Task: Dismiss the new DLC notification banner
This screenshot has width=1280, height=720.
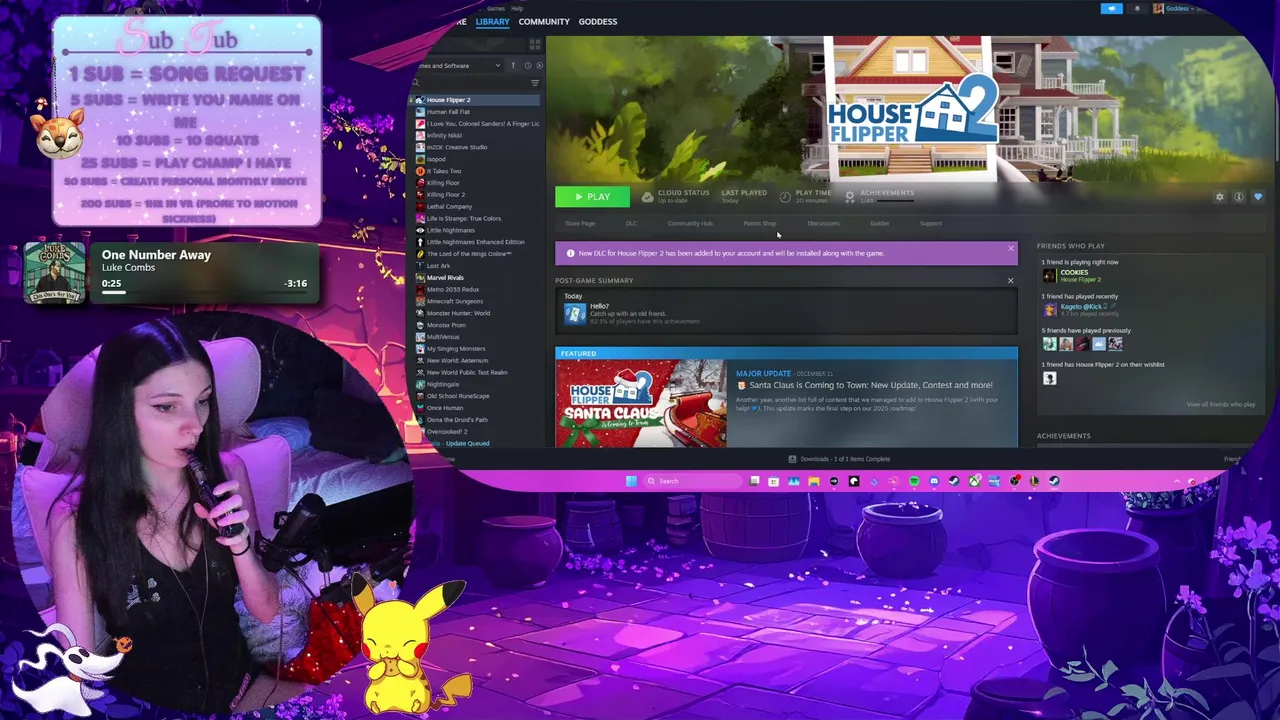Action: point(1010,248)
